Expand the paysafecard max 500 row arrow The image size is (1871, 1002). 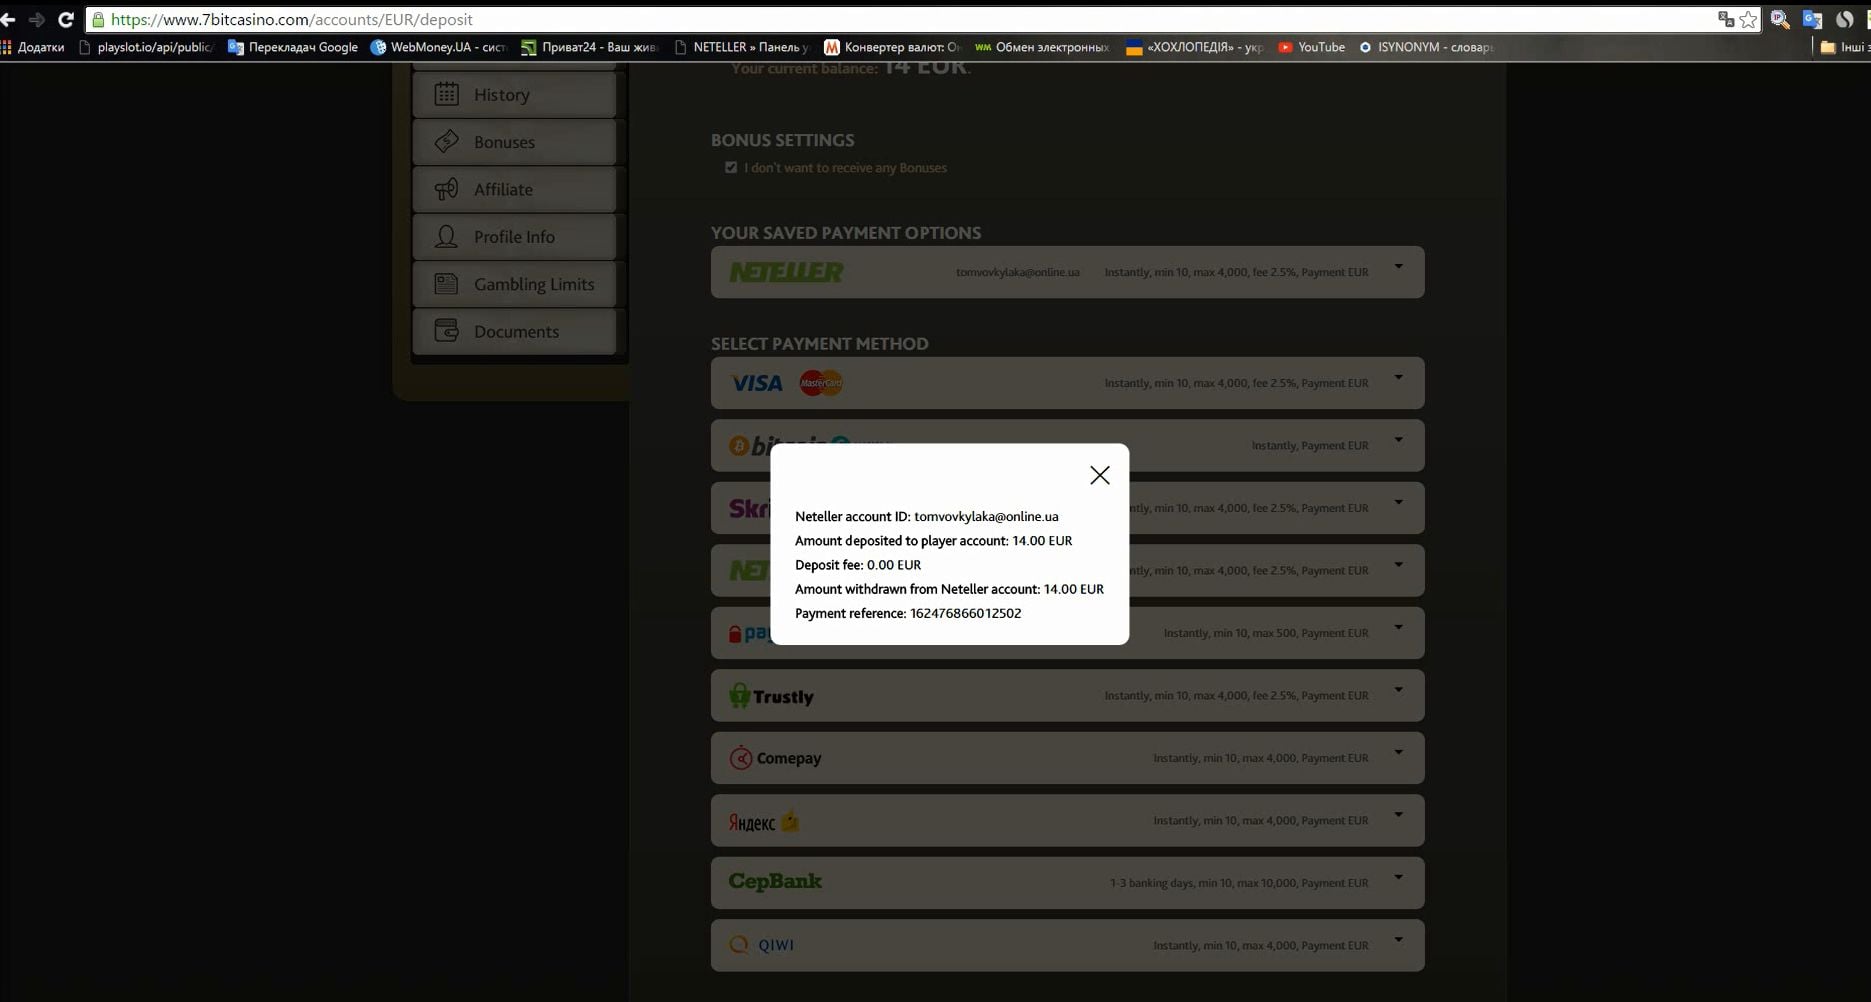pos(1399,628)
